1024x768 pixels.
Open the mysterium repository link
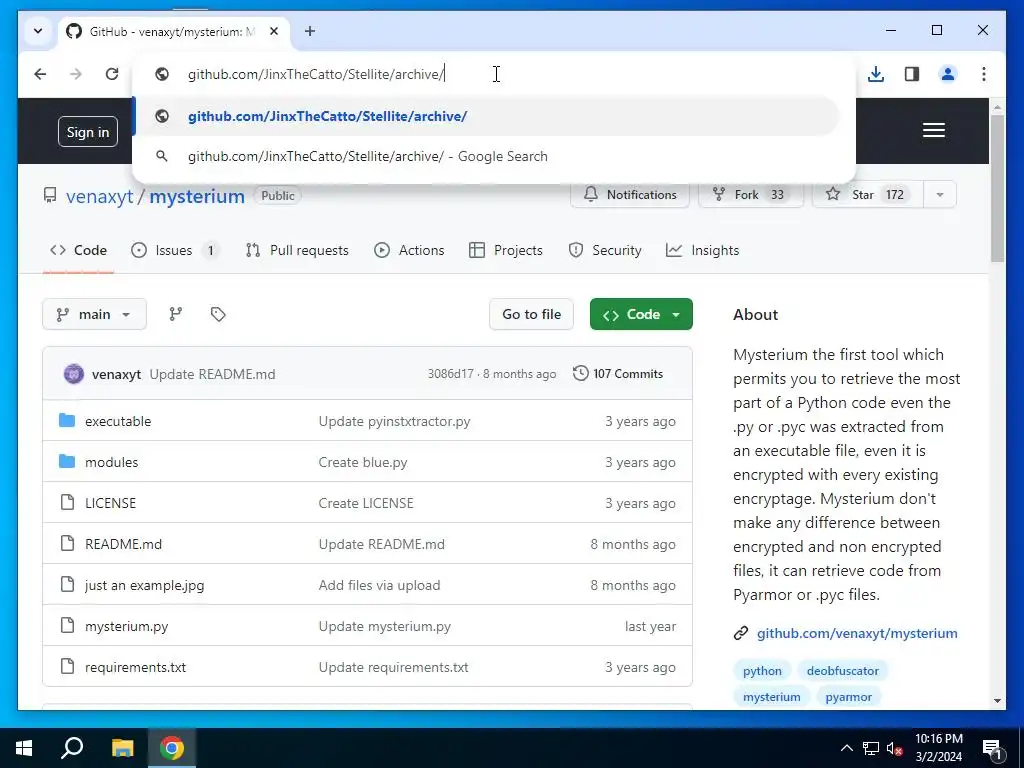197,196
